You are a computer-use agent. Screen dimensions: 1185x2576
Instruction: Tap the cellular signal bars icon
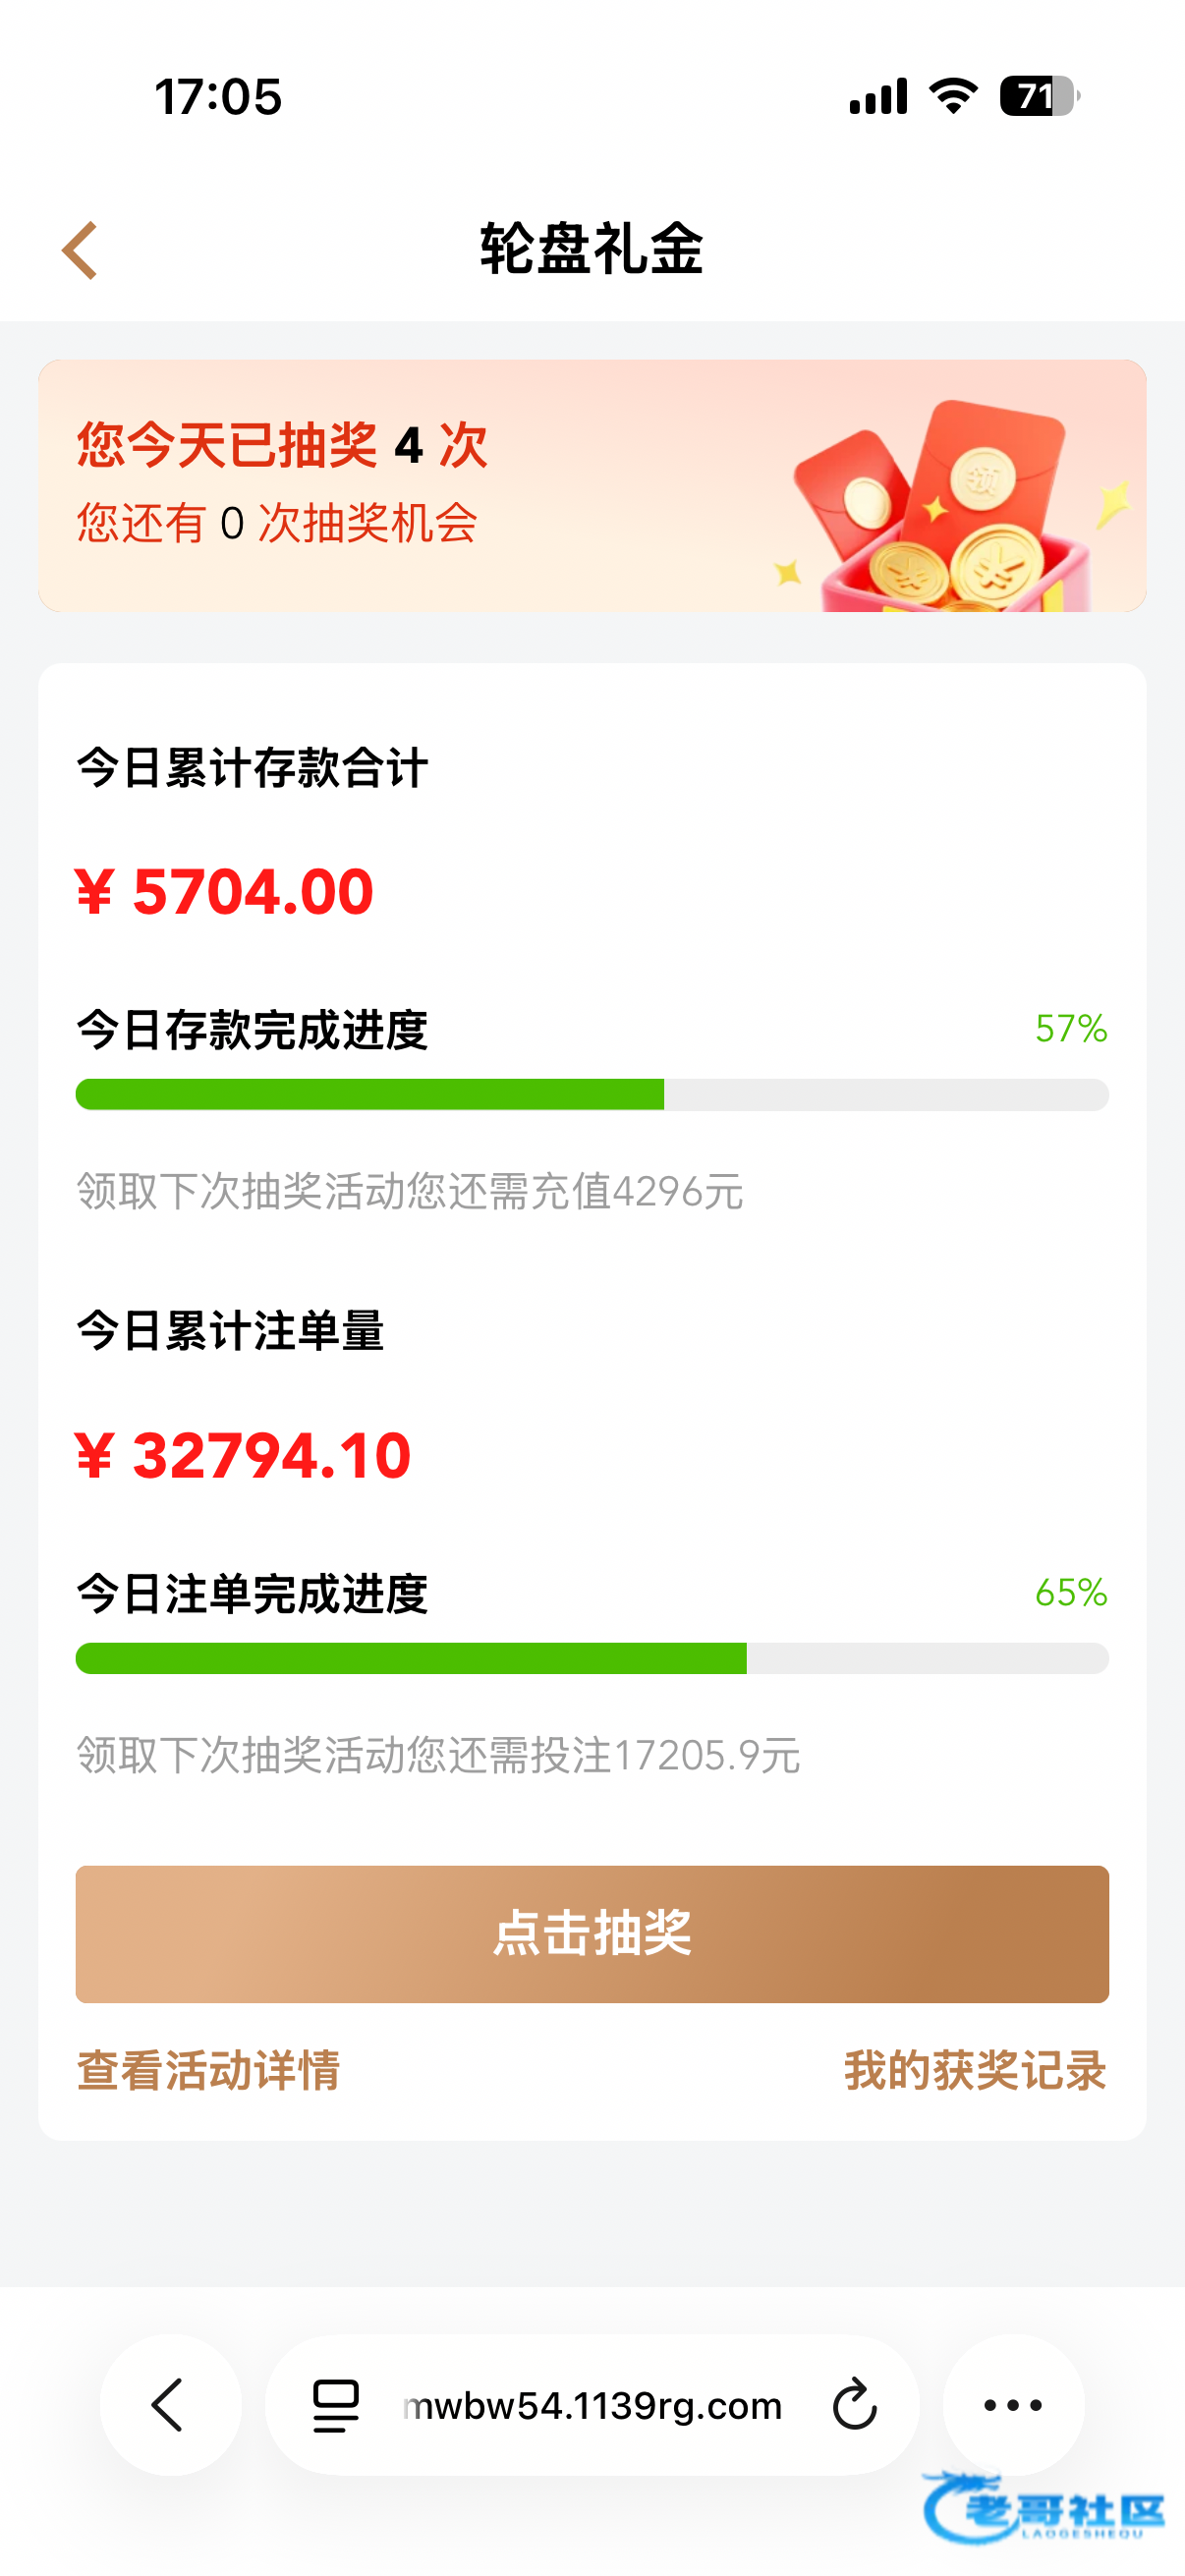[878, 97]
